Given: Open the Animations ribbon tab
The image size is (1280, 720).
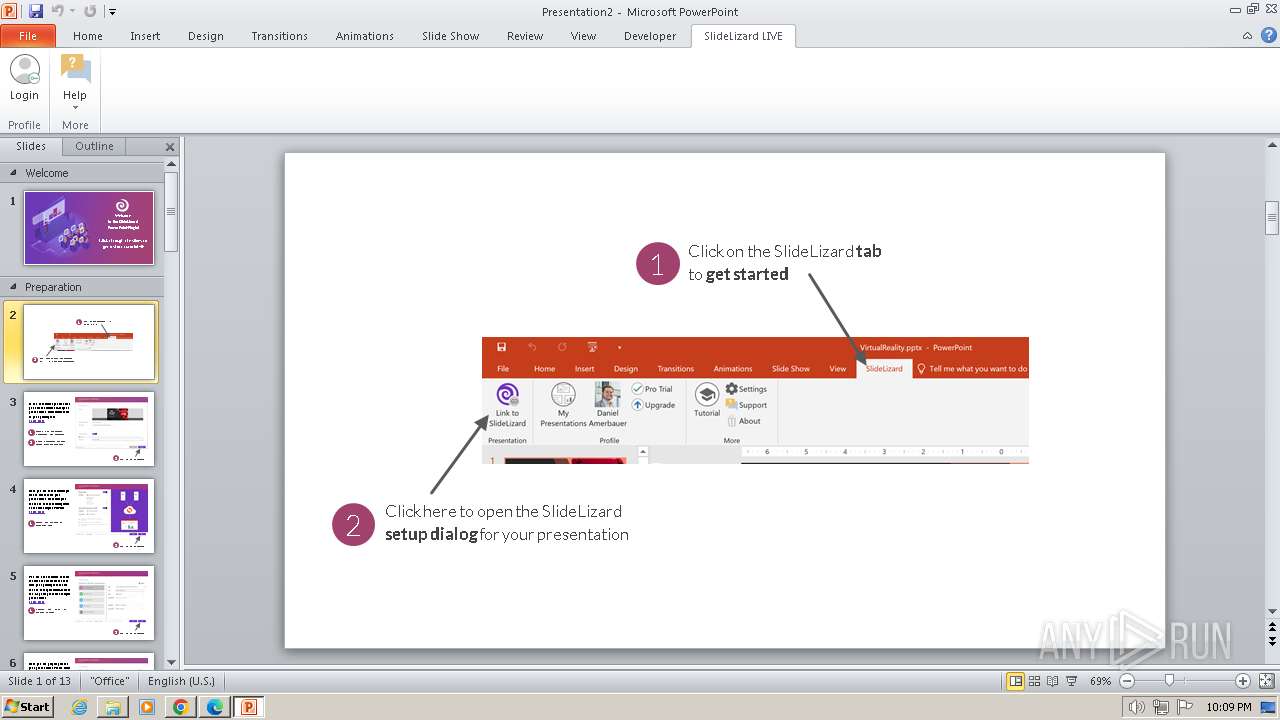Looking at the screenshot, I should pyautogui.click(x=365, y=36).
